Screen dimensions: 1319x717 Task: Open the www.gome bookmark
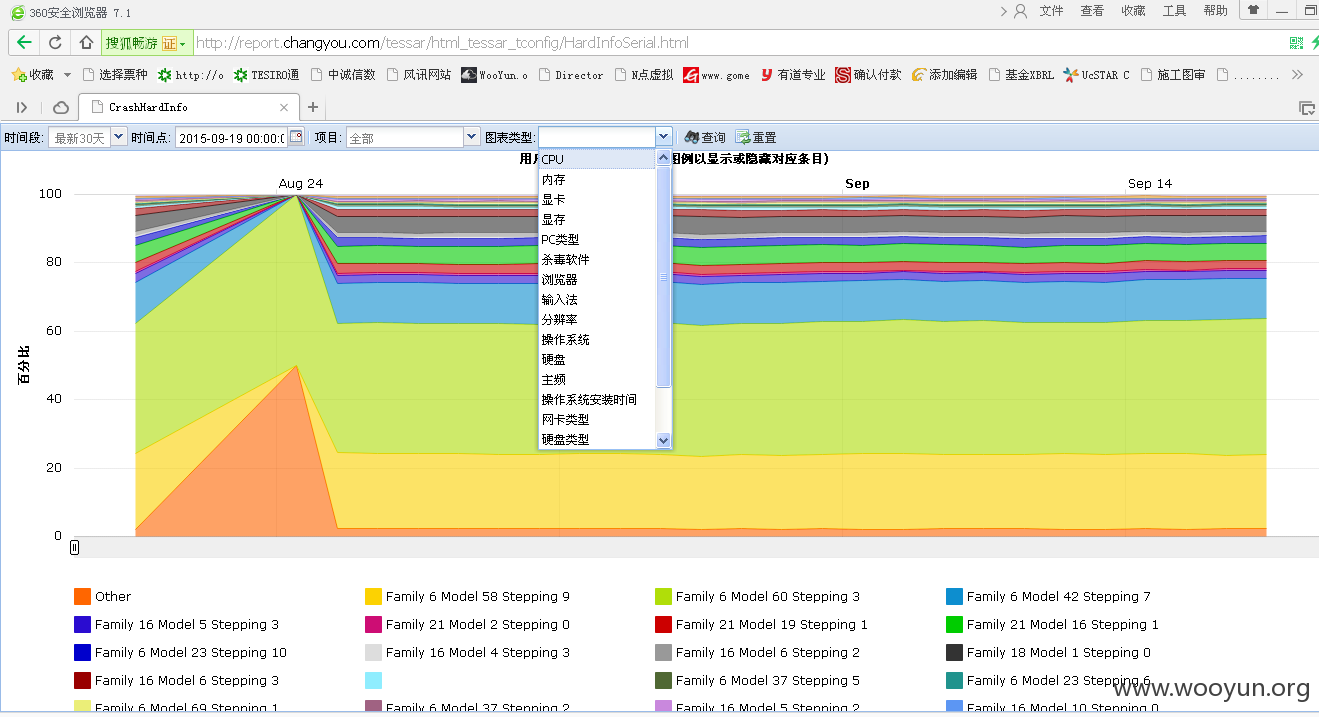(716, 74)
